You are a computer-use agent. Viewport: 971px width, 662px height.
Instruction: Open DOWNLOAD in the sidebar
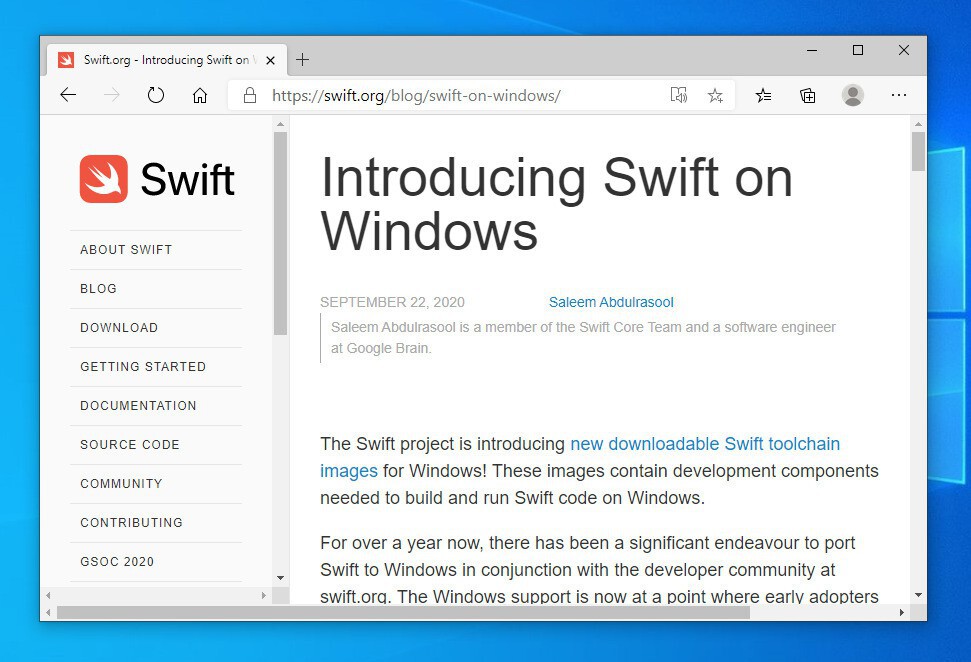(119, 328)
